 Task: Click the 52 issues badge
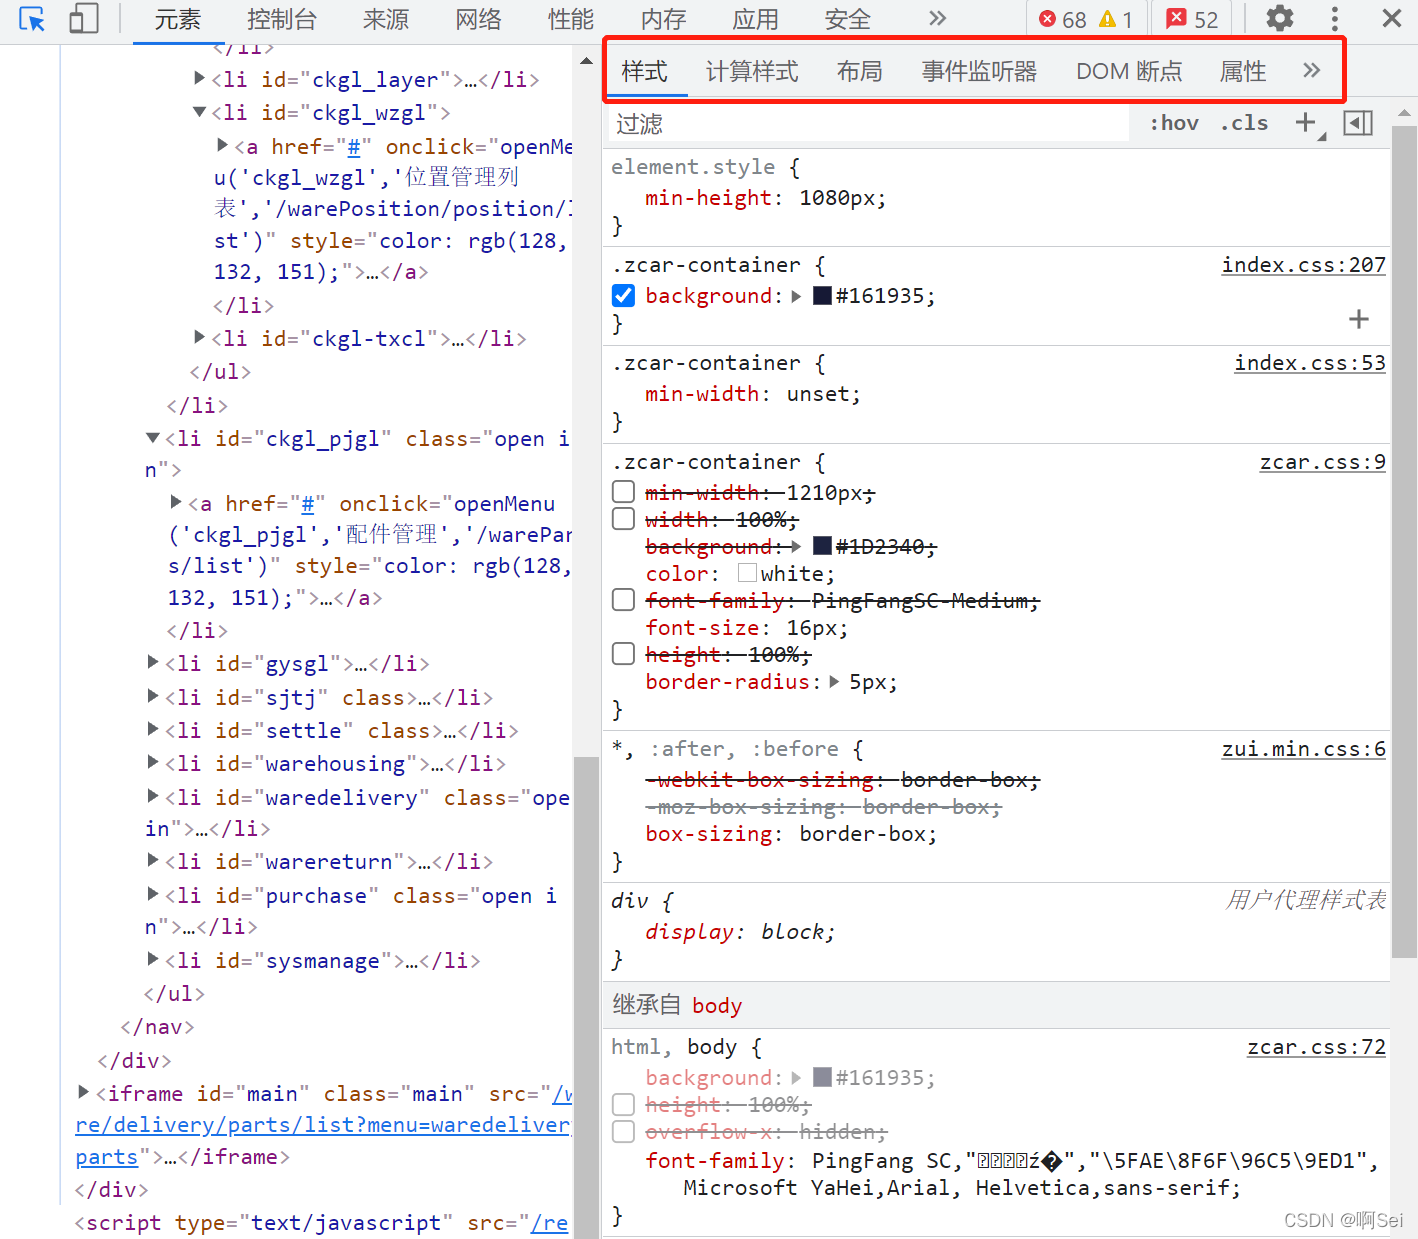click(1192, 20)
